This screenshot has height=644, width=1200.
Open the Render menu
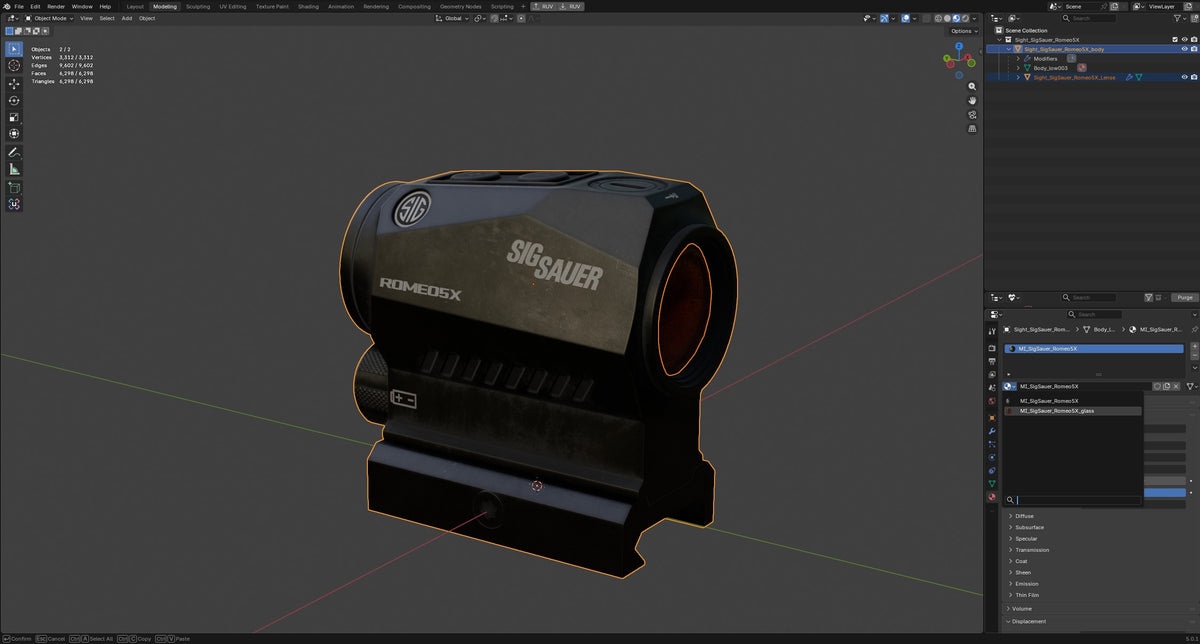tap(56, 6)
